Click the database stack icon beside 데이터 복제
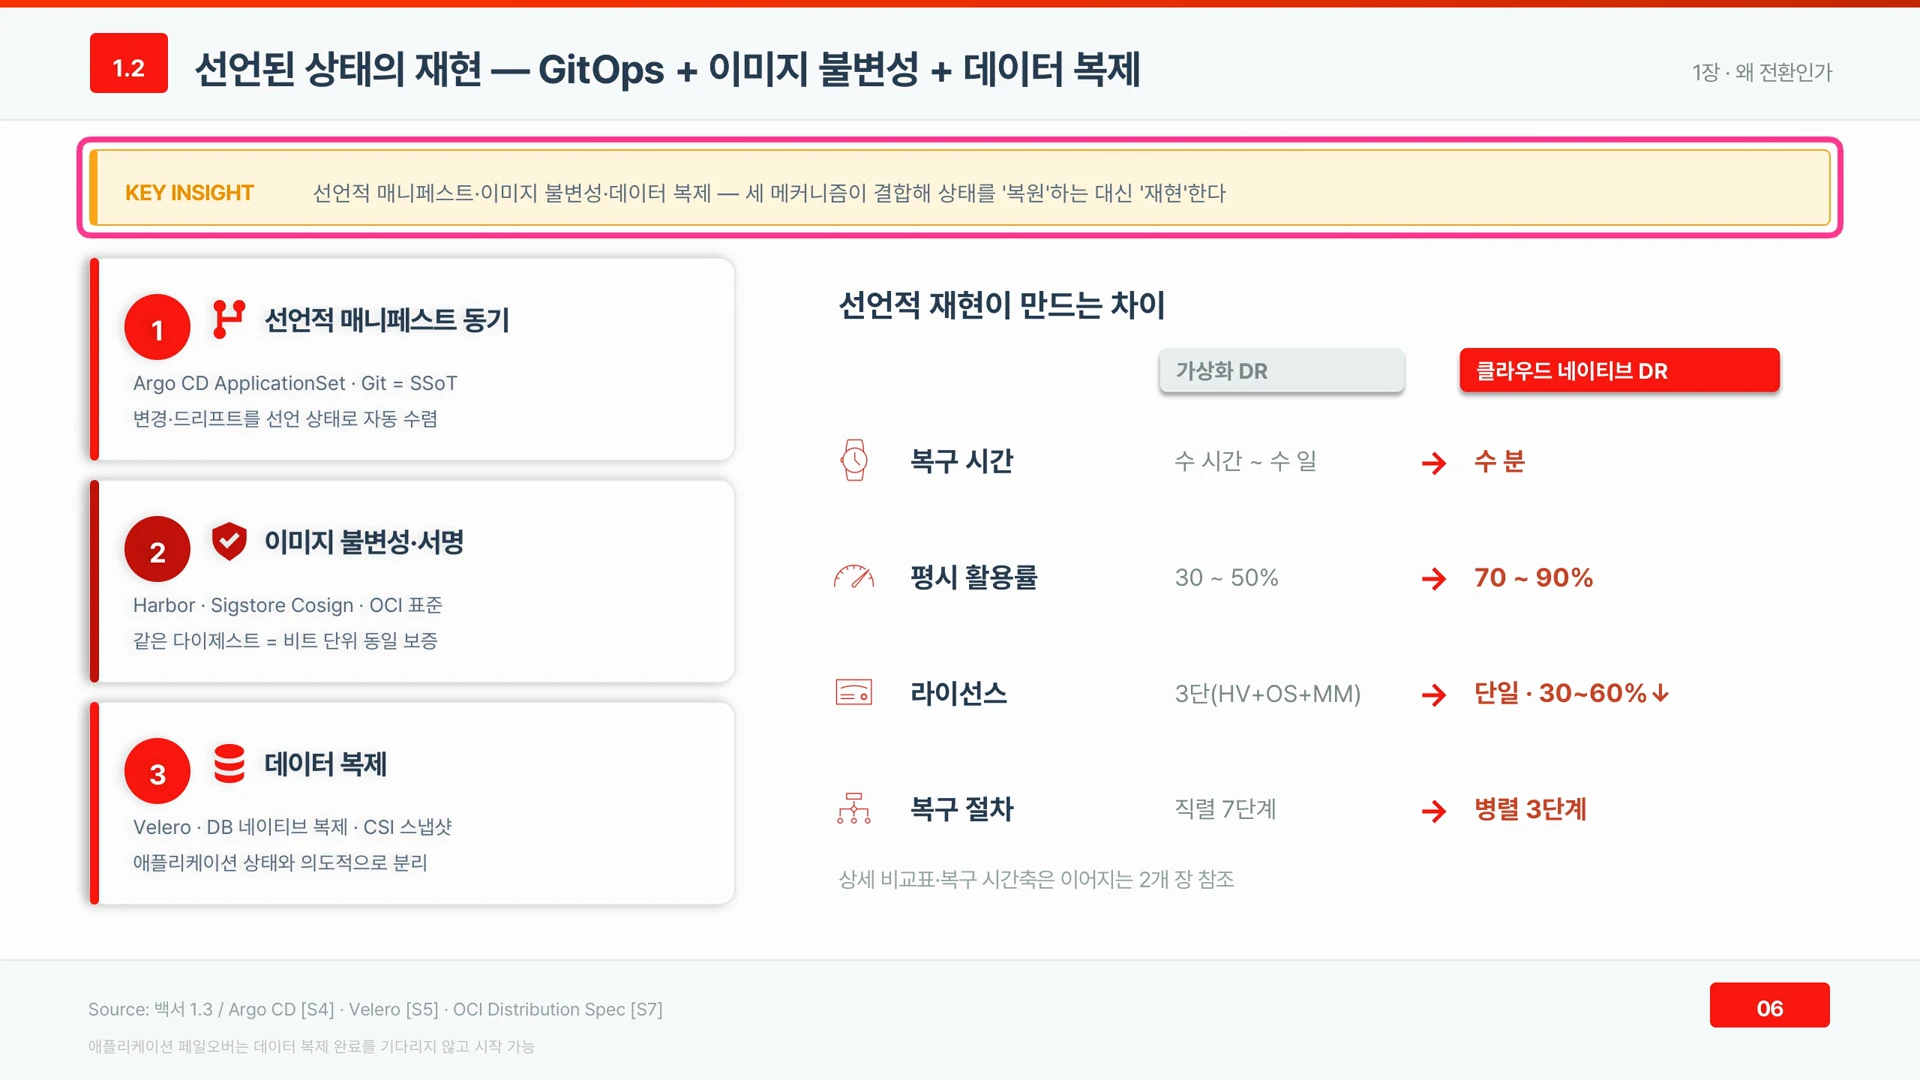Viewport: 1920px width, 1080px height. pos(229,763)
